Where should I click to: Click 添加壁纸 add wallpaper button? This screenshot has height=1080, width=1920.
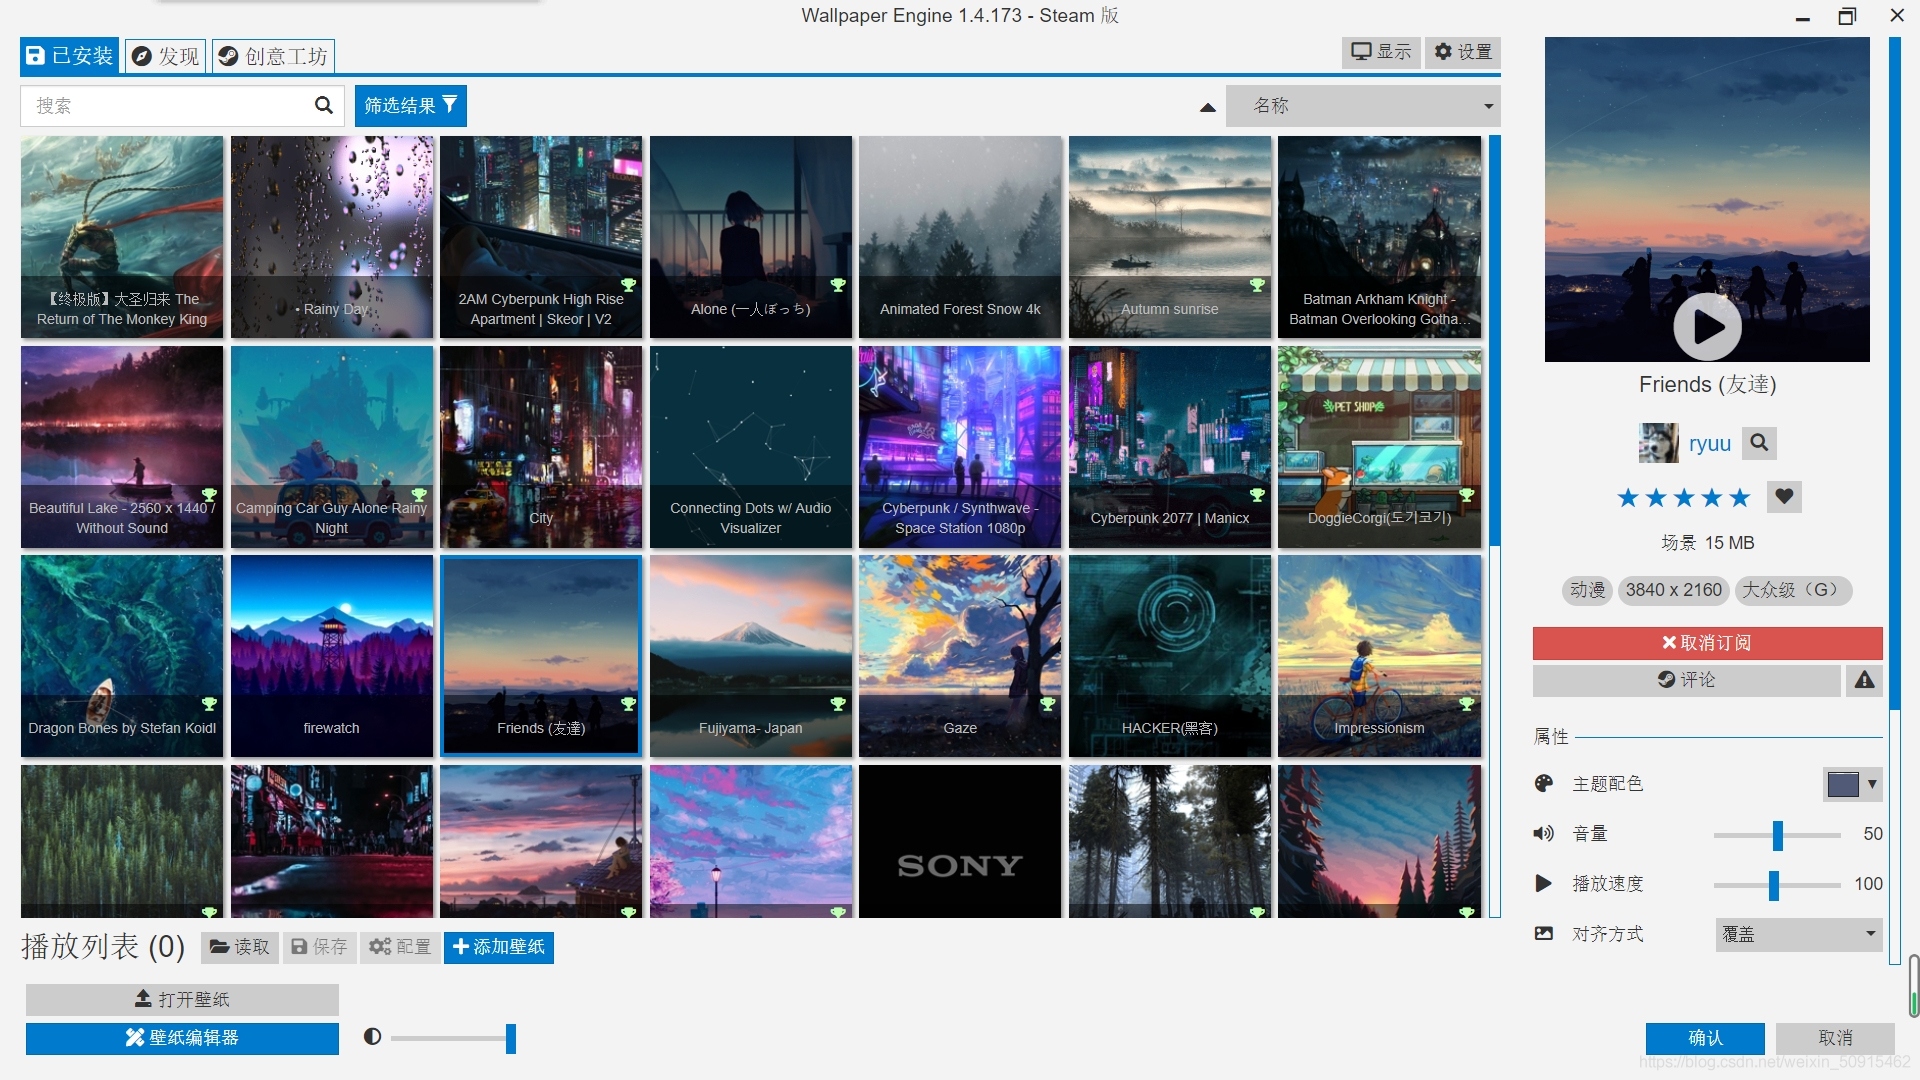[x=499, y=947]
